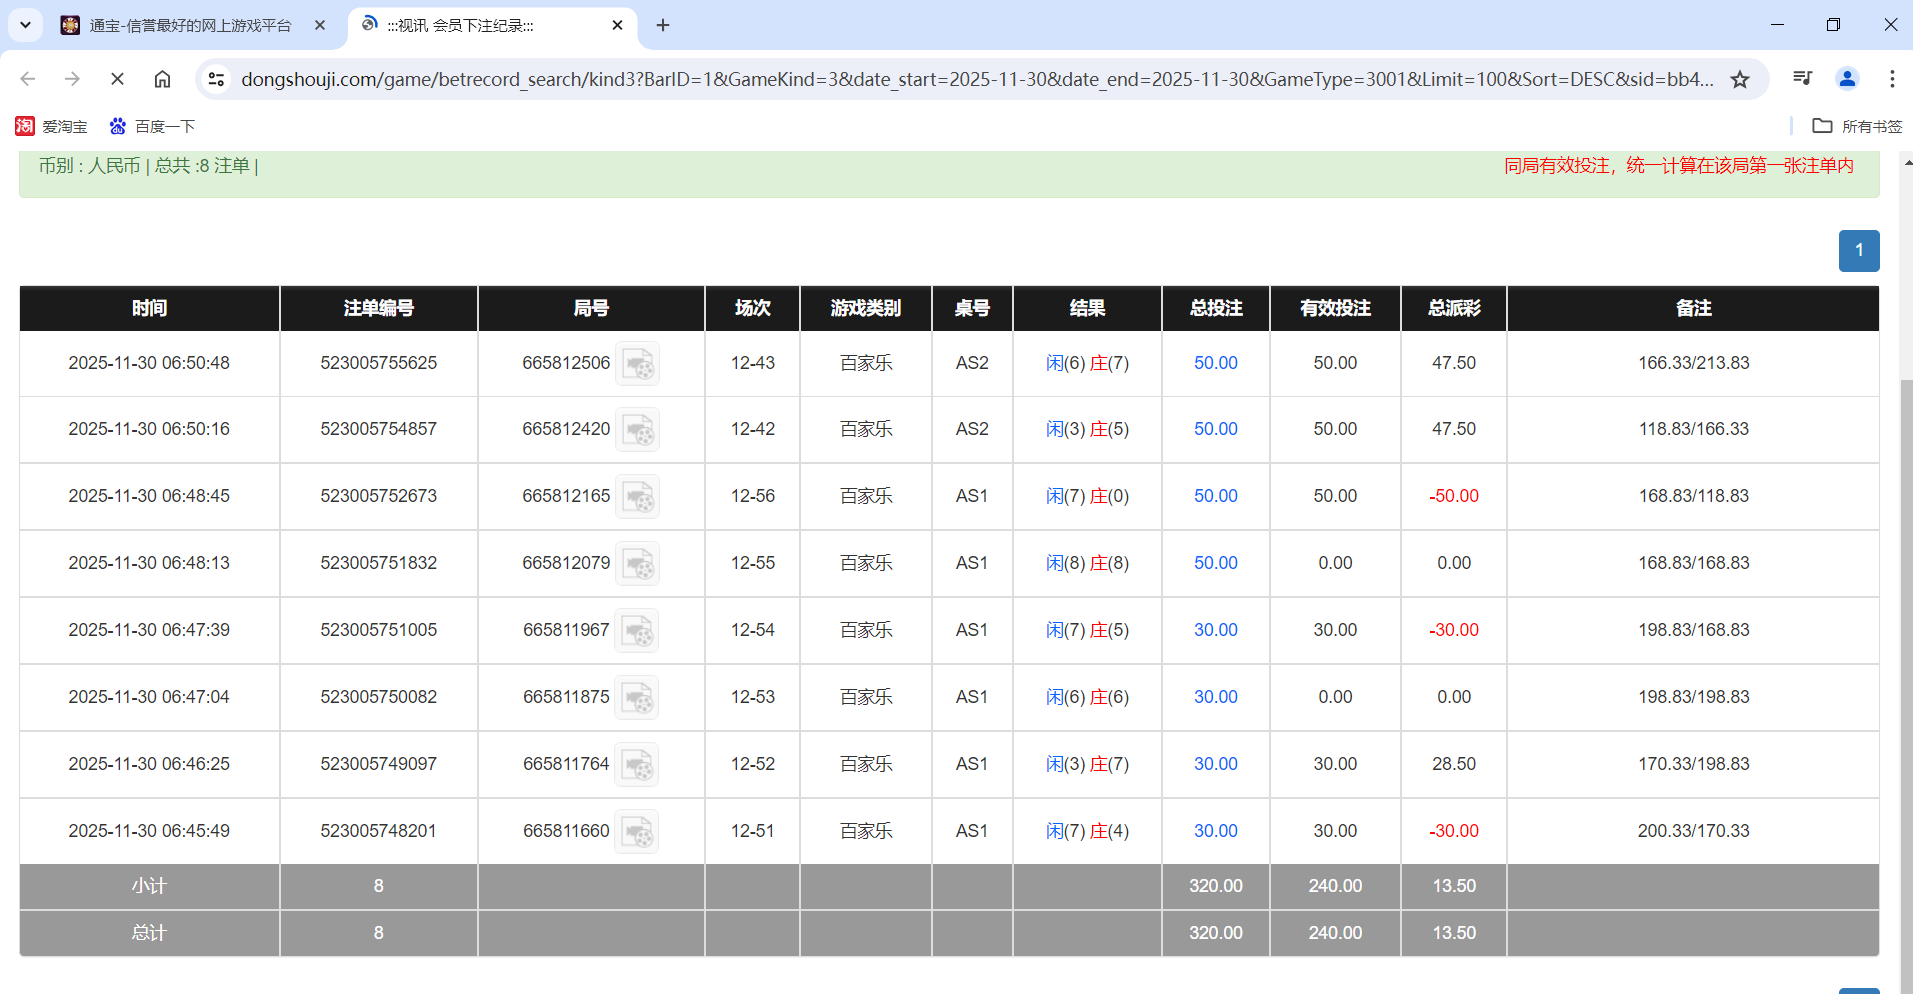1913x994 pixels.
Task: Play the video replay for round 665812506
Action: point(638,363)
